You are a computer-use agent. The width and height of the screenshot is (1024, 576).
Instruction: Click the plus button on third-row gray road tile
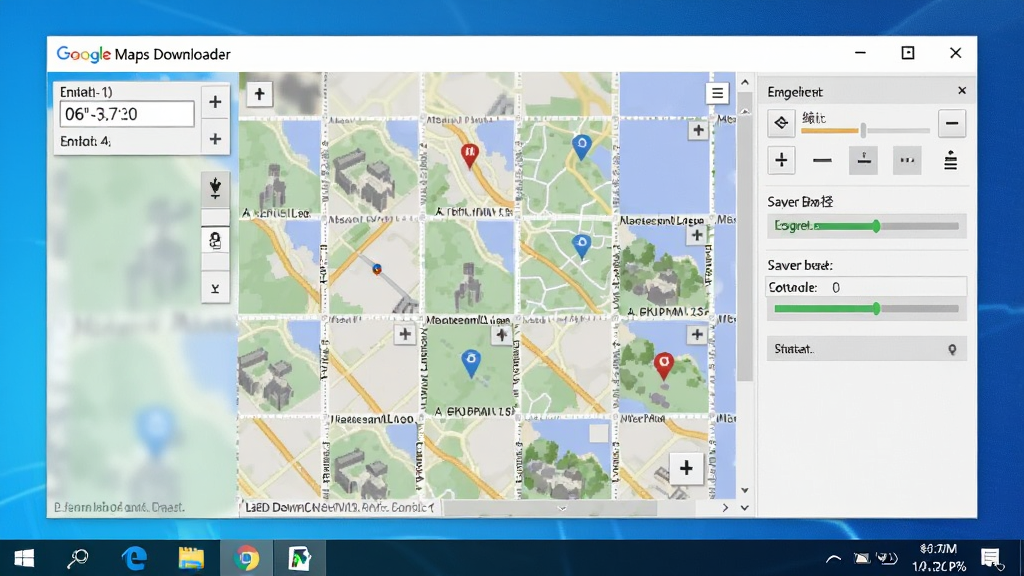pos(405,334)
